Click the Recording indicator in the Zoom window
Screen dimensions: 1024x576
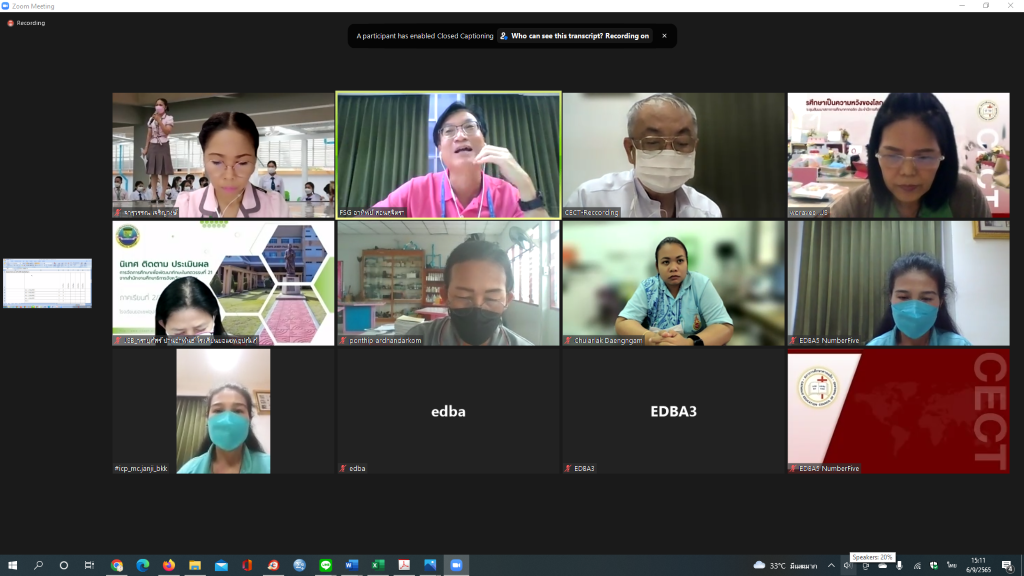coord(27,23)
